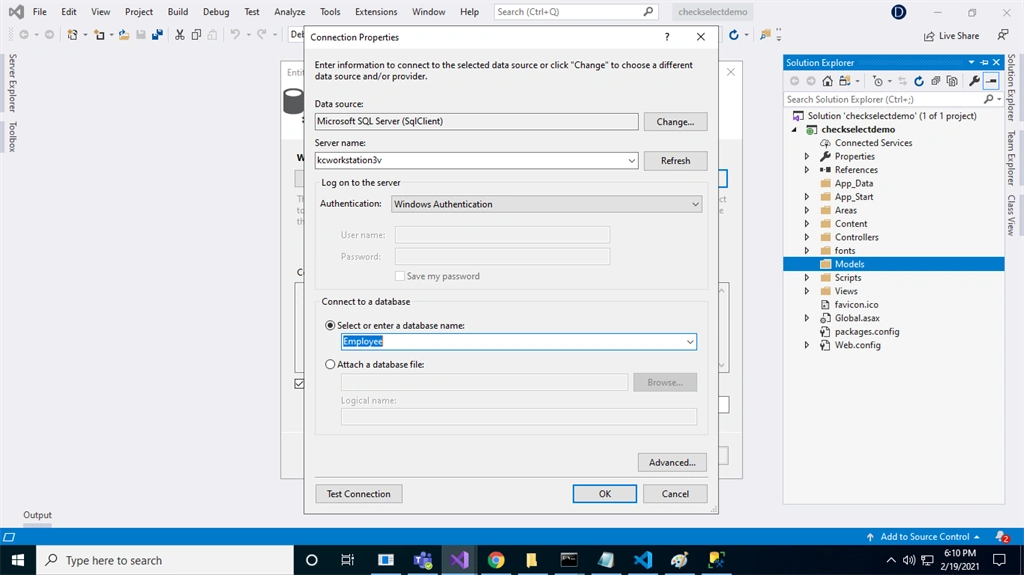Open Visual Studio Code from the taskbar

[x=643, y=560]
